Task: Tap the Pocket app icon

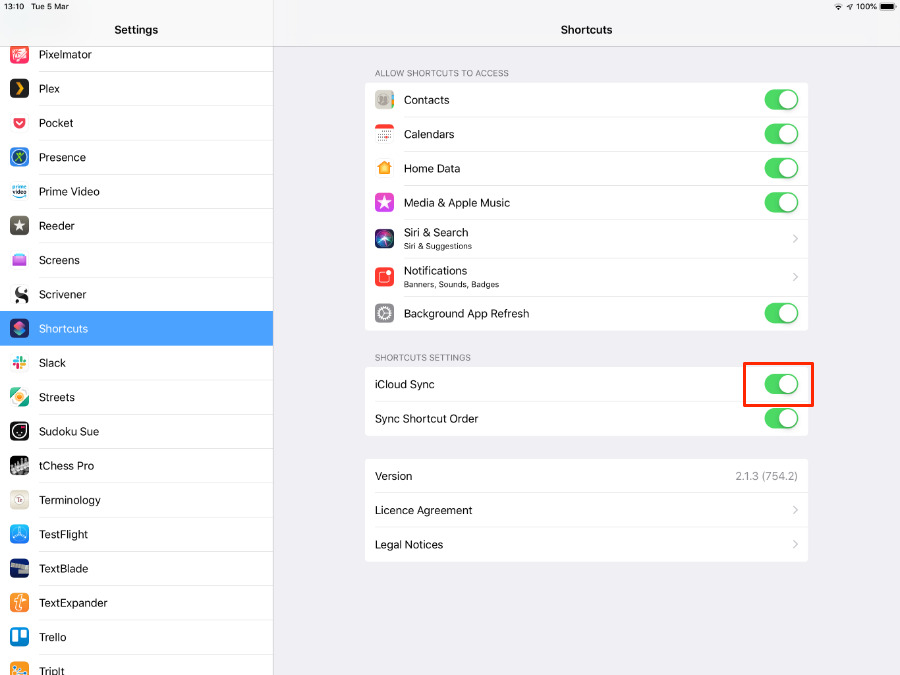Action: (20, 123)
